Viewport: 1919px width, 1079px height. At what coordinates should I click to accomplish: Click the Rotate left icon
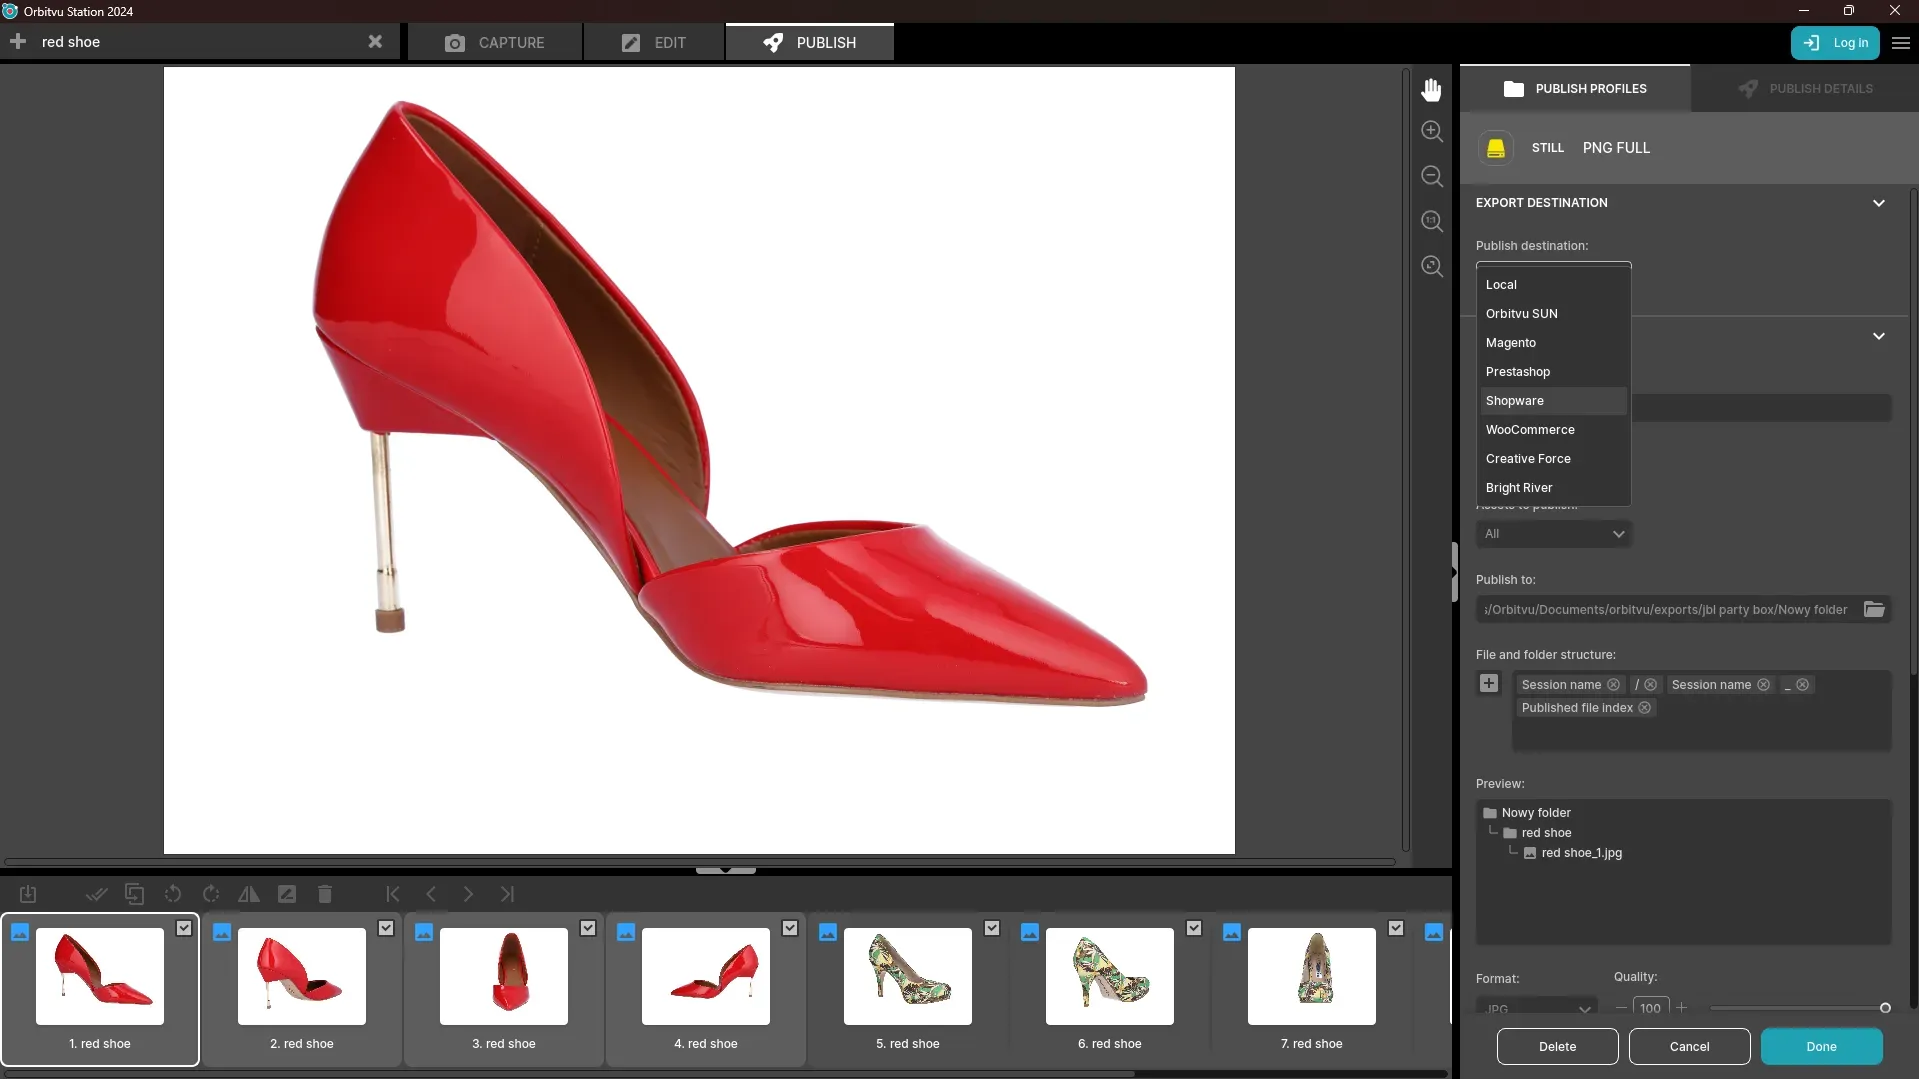click(172, 894)
